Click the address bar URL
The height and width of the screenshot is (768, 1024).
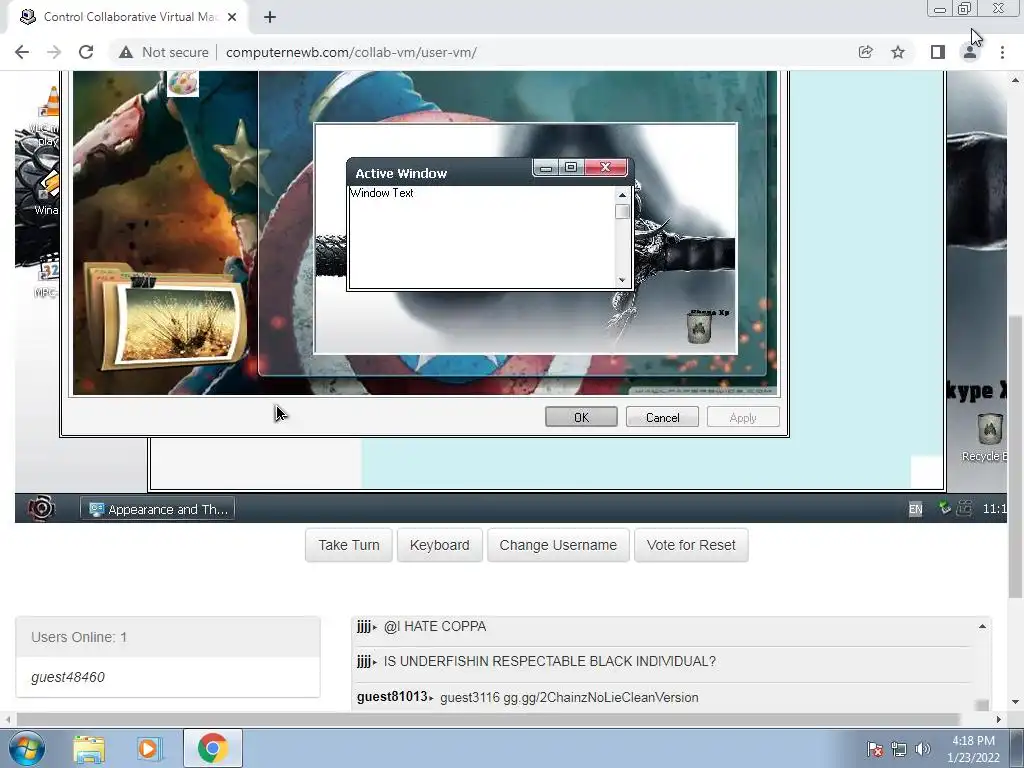tap(351, 52)
